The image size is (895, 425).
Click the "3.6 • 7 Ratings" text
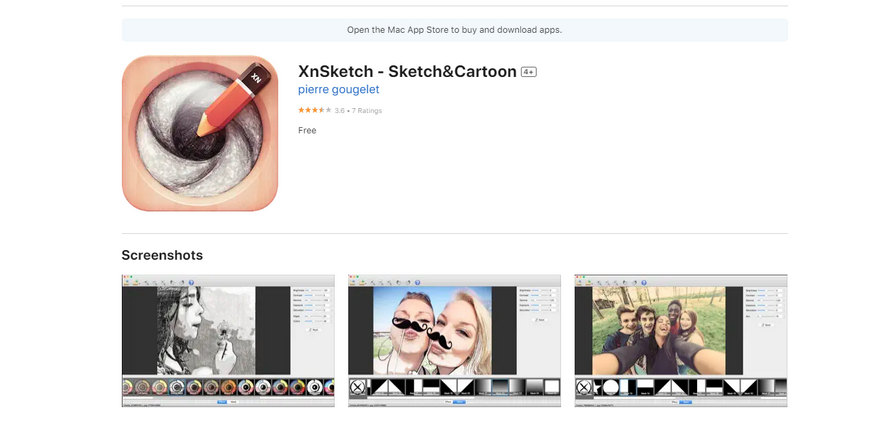pyautogui.click(x=358, y=111)
